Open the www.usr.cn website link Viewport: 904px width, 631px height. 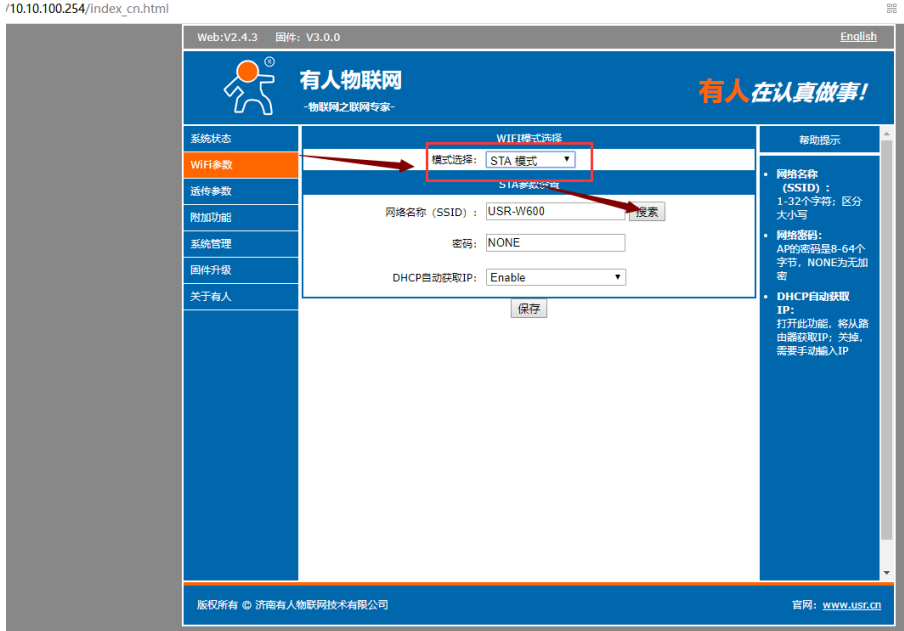pos(851,605)
